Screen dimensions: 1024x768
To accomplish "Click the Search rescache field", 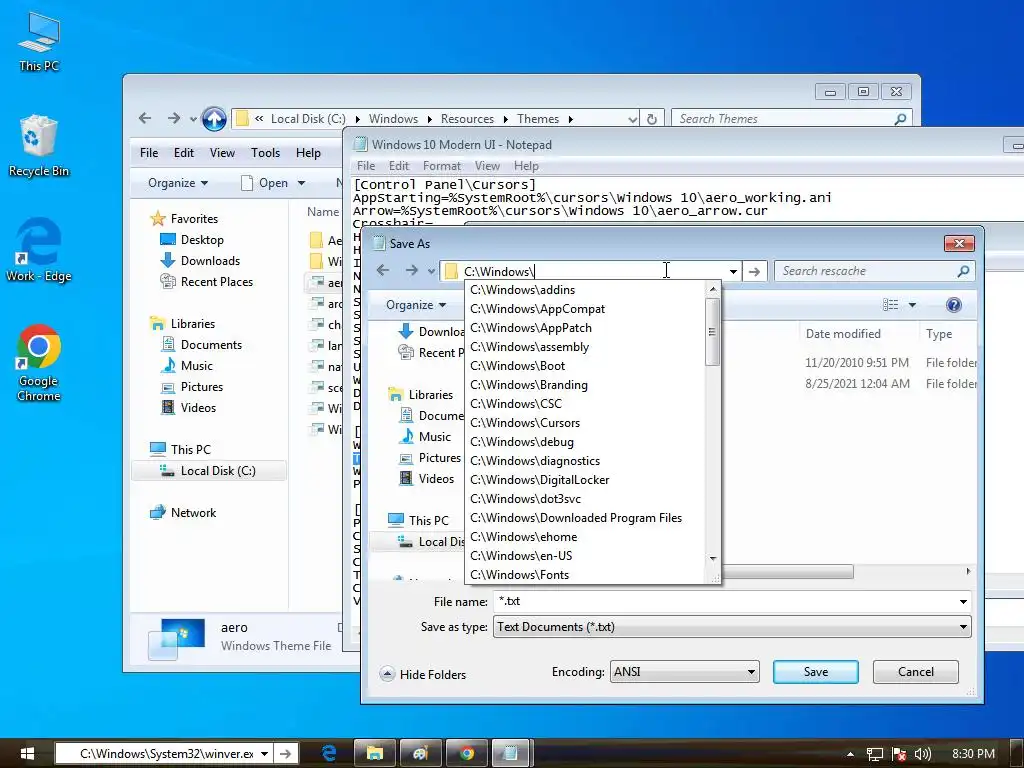I will pyautogui.click(x=866, y=271).
